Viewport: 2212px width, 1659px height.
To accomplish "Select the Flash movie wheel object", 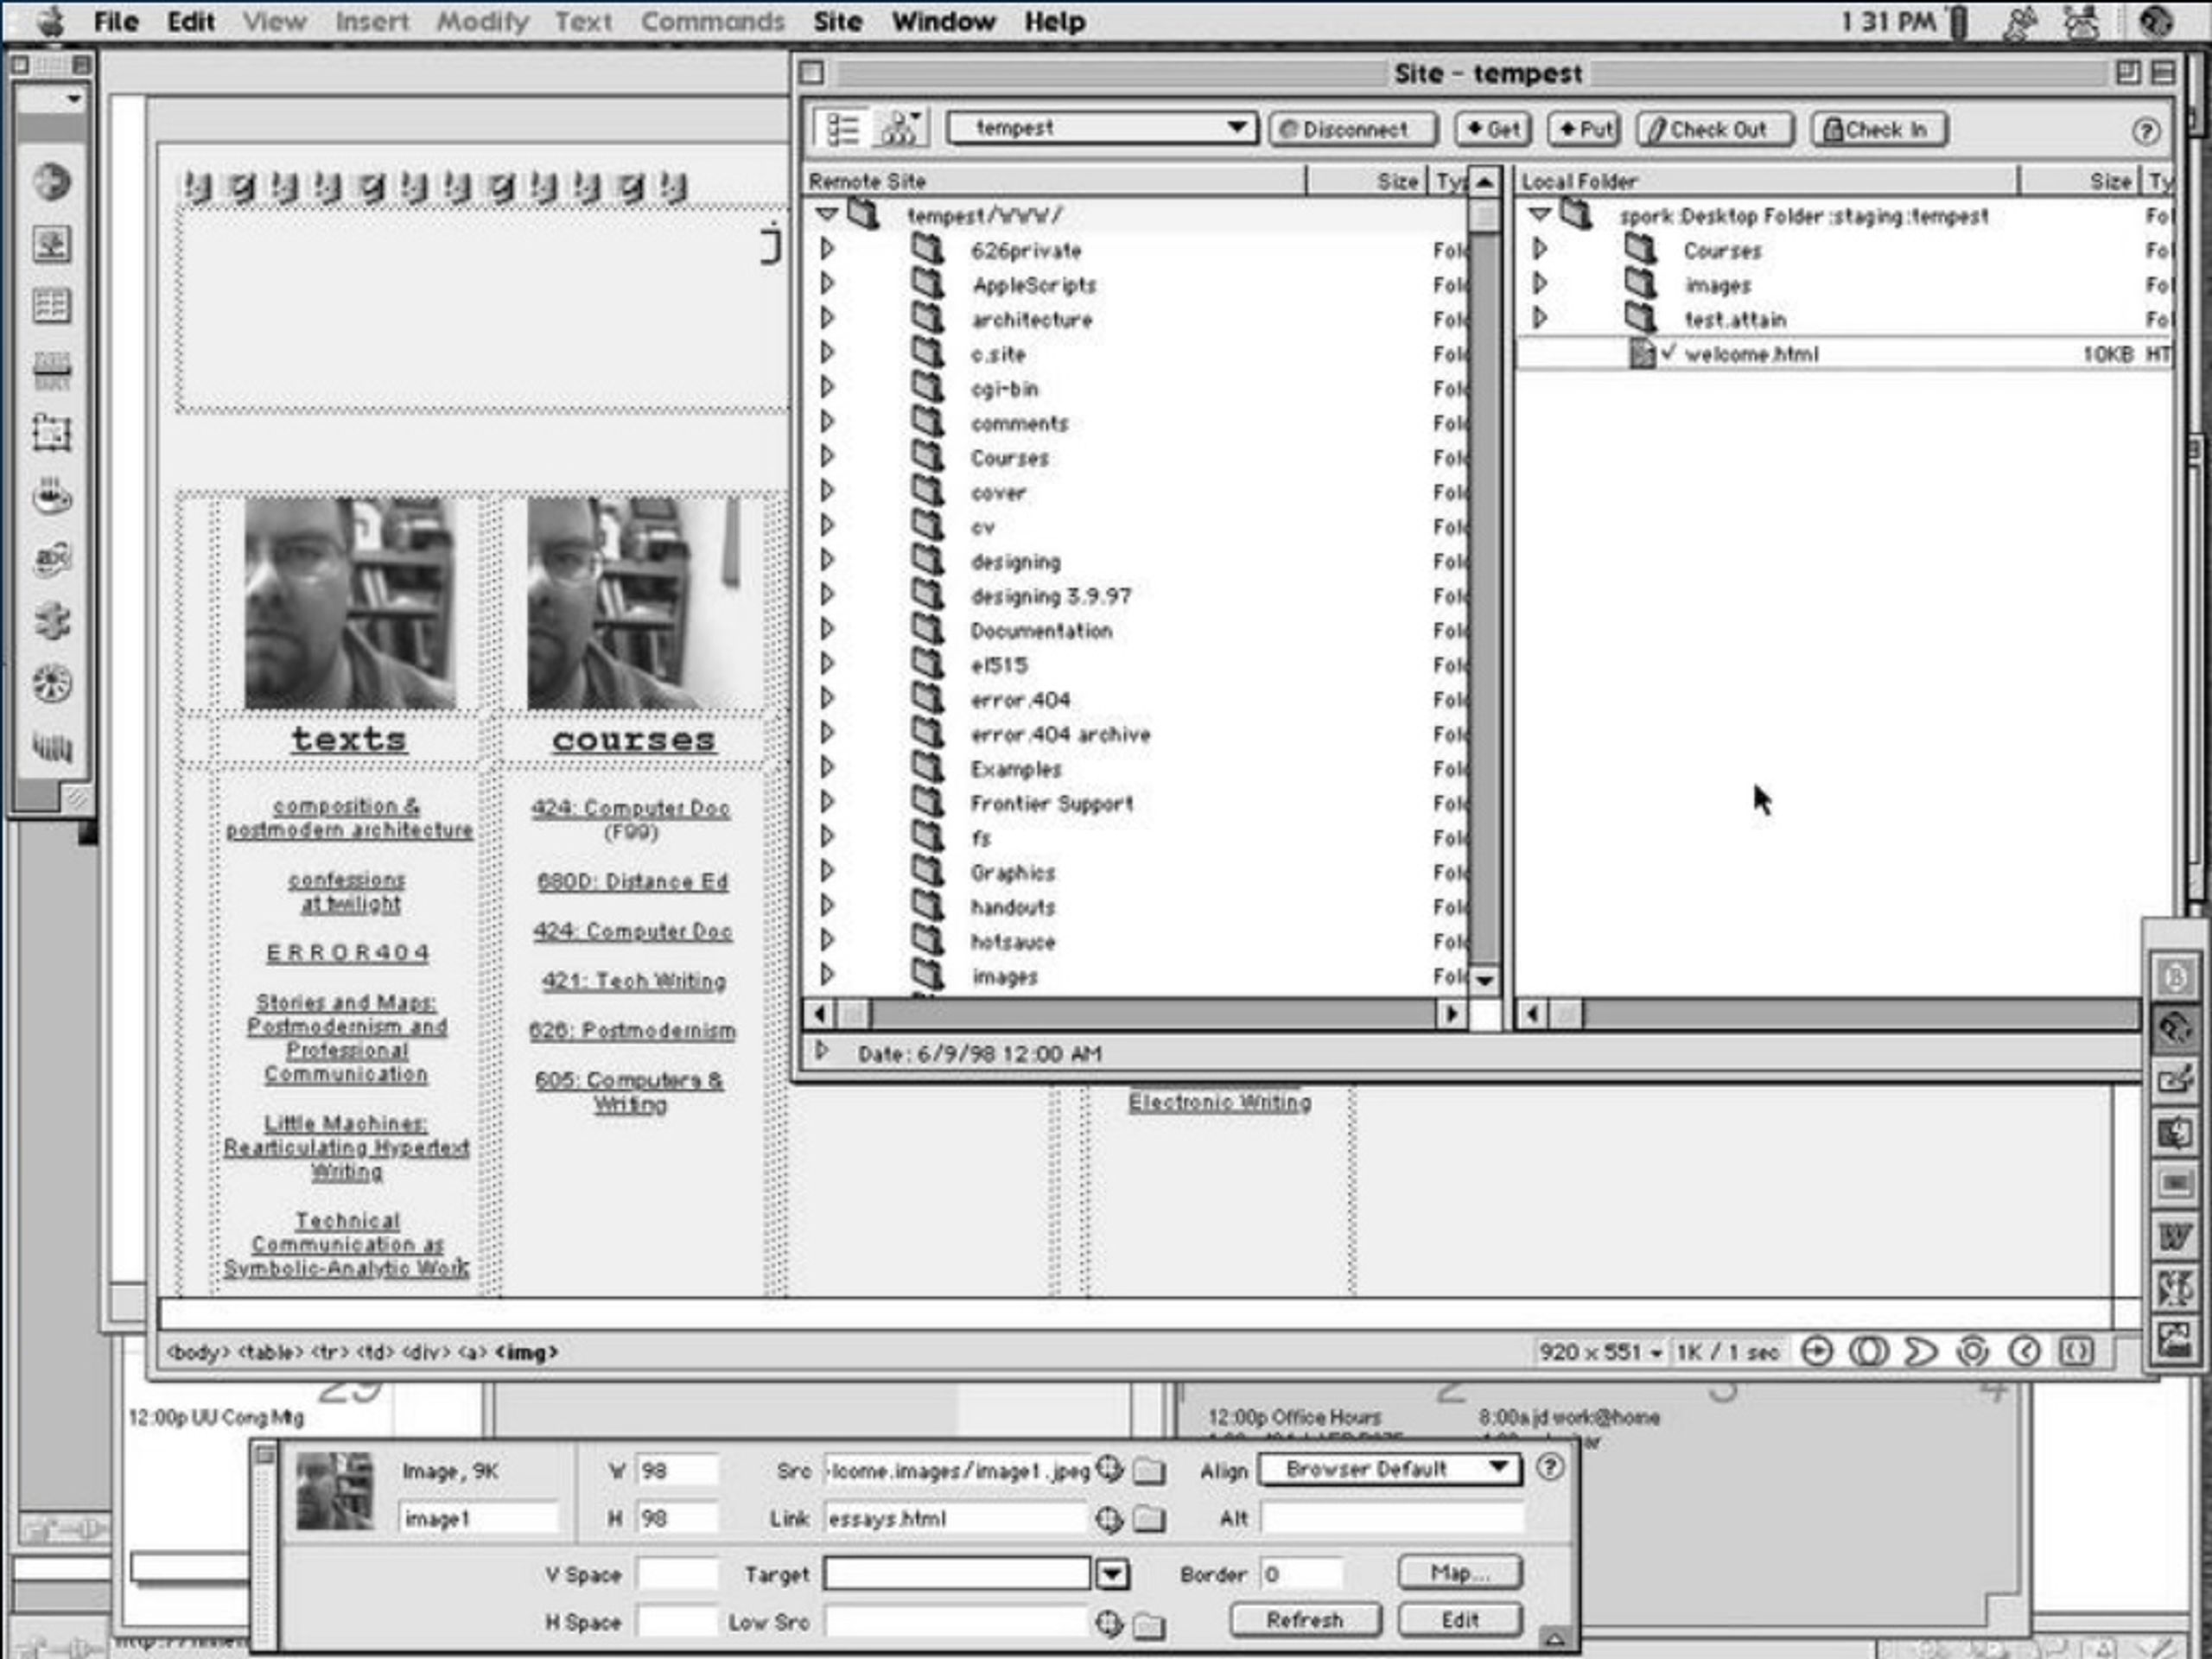I will [x=52, y=684].
